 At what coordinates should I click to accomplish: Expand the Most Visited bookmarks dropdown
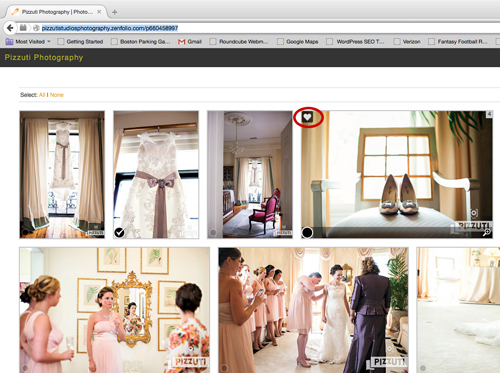point(49,42)
